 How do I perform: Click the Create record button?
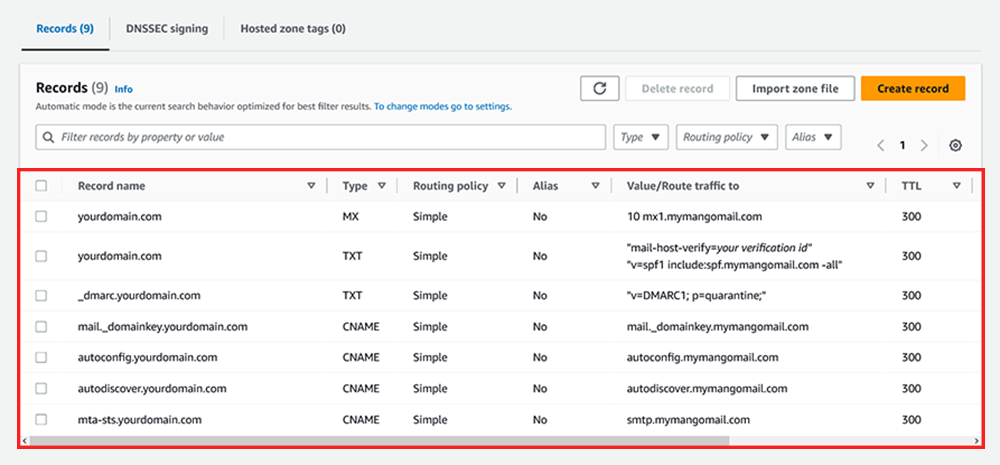913,89
